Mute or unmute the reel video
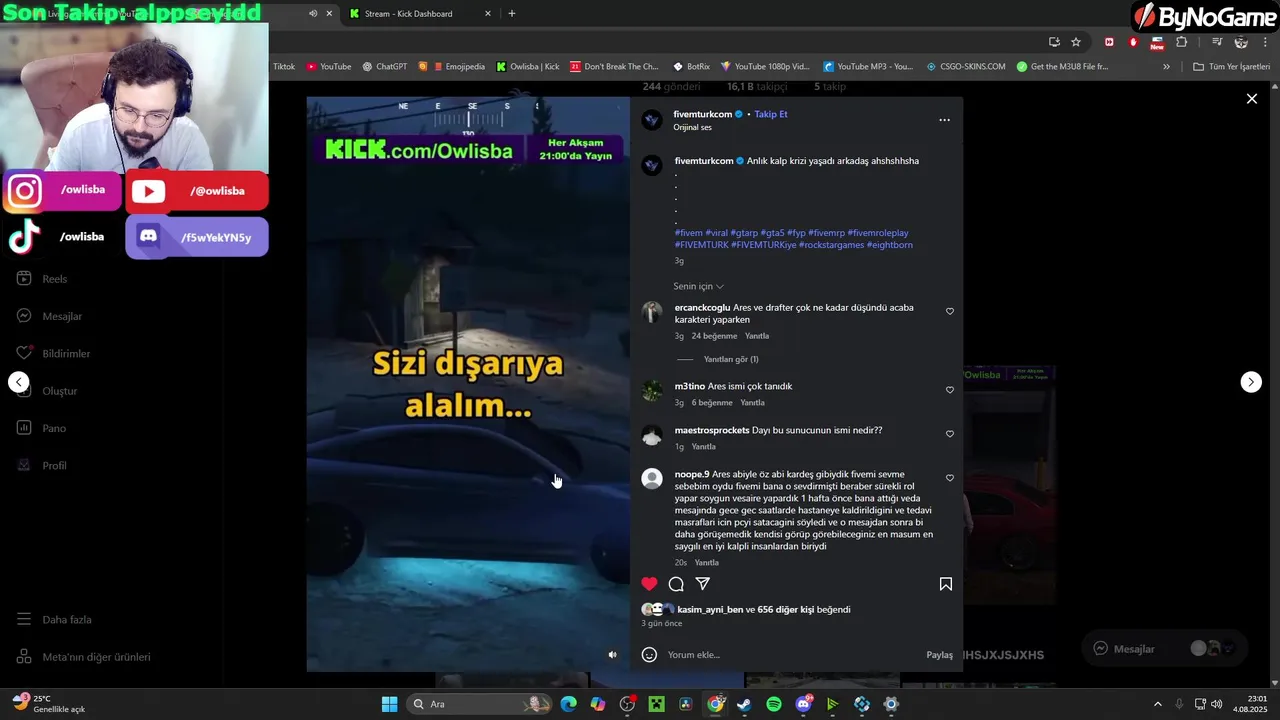The image size is (1280, 720). click(x=613, y=655)
